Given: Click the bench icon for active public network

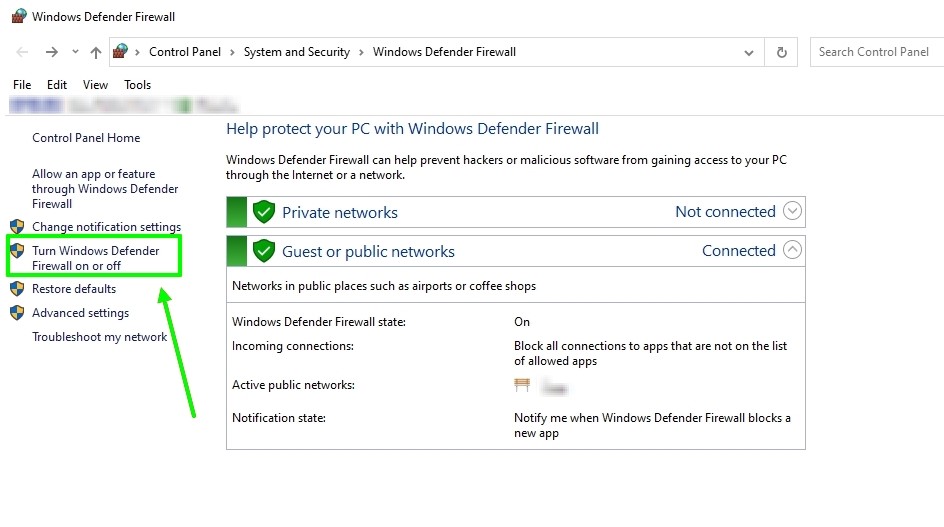Looking at the screenshot, I should pos(522,385).
